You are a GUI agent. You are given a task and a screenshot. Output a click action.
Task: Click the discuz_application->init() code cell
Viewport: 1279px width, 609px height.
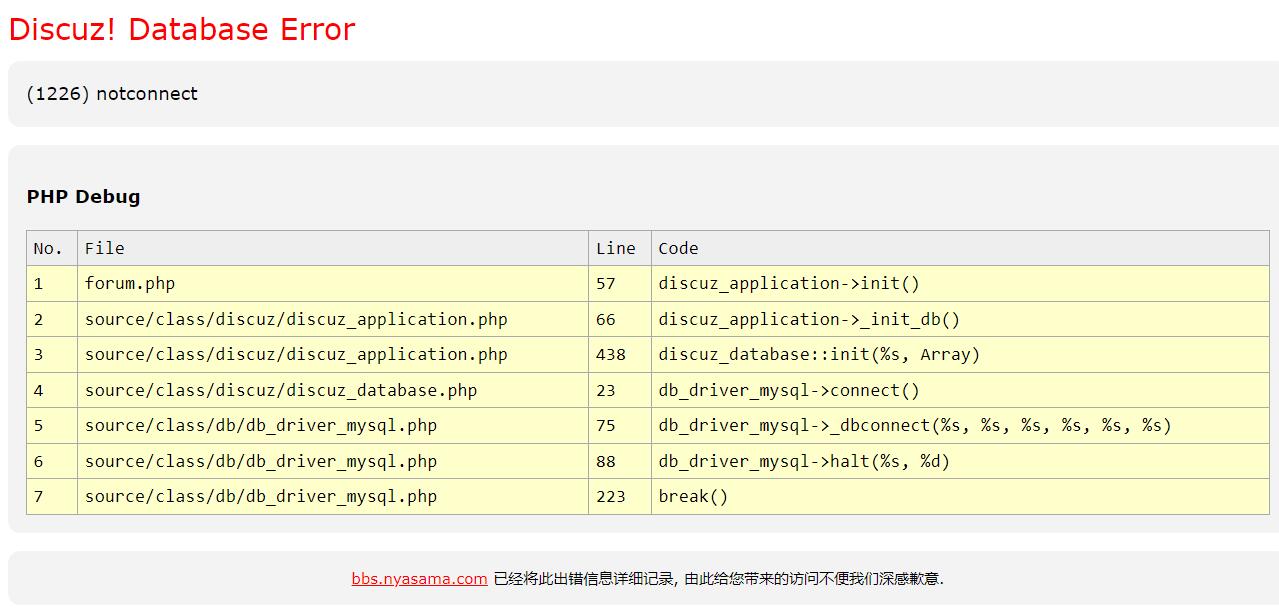(x=788, y=284)
